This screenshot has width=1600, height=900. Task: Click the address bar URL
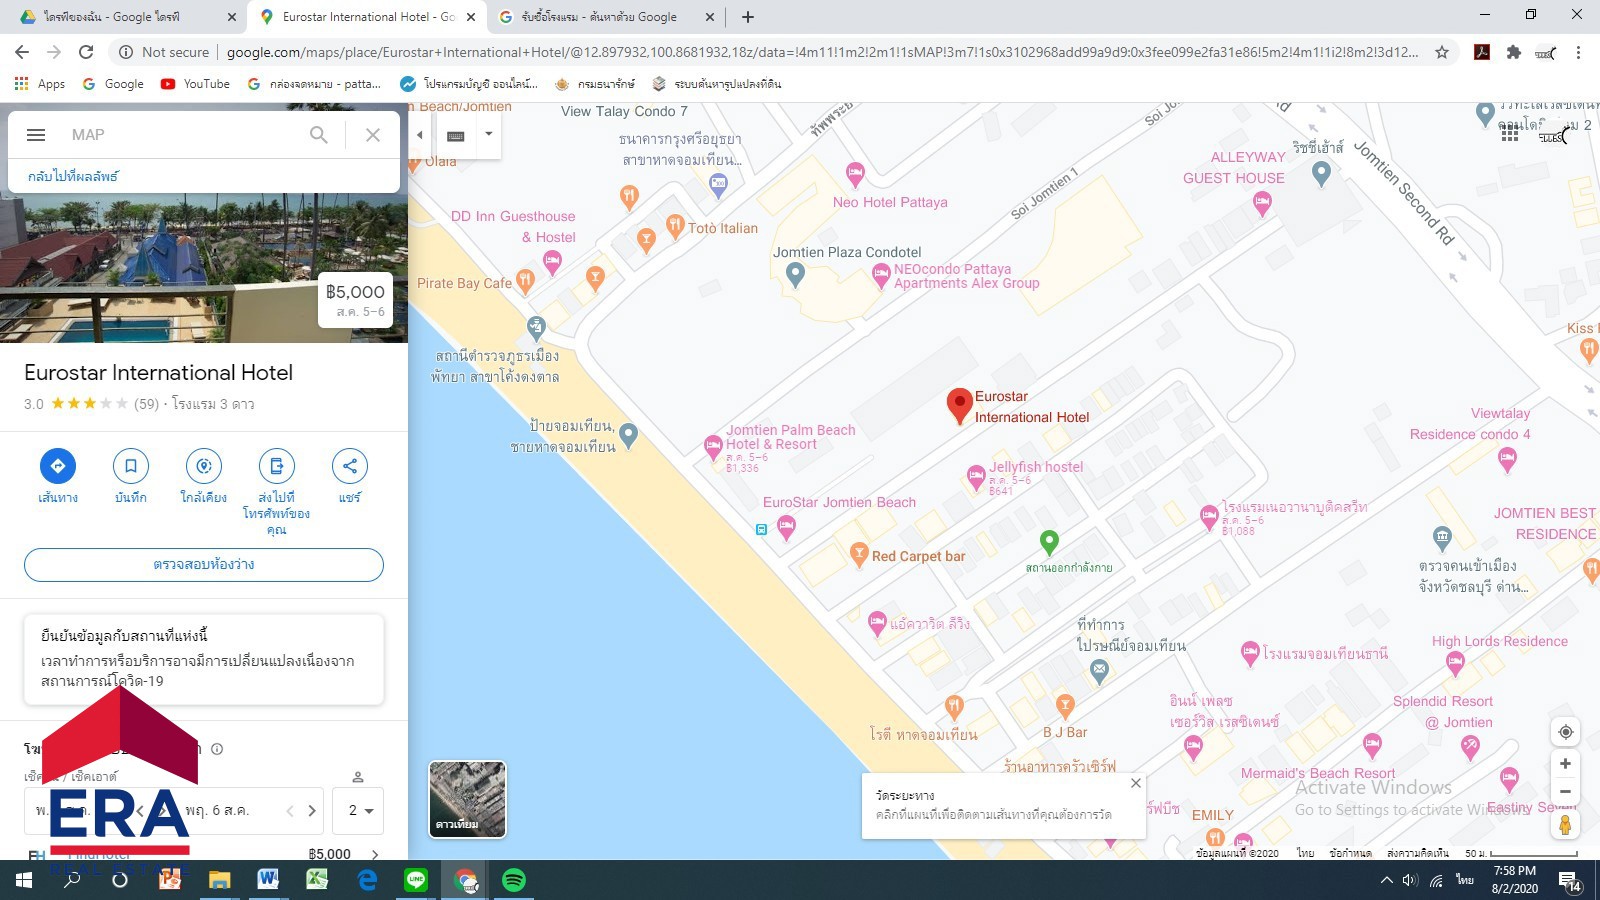820,52
